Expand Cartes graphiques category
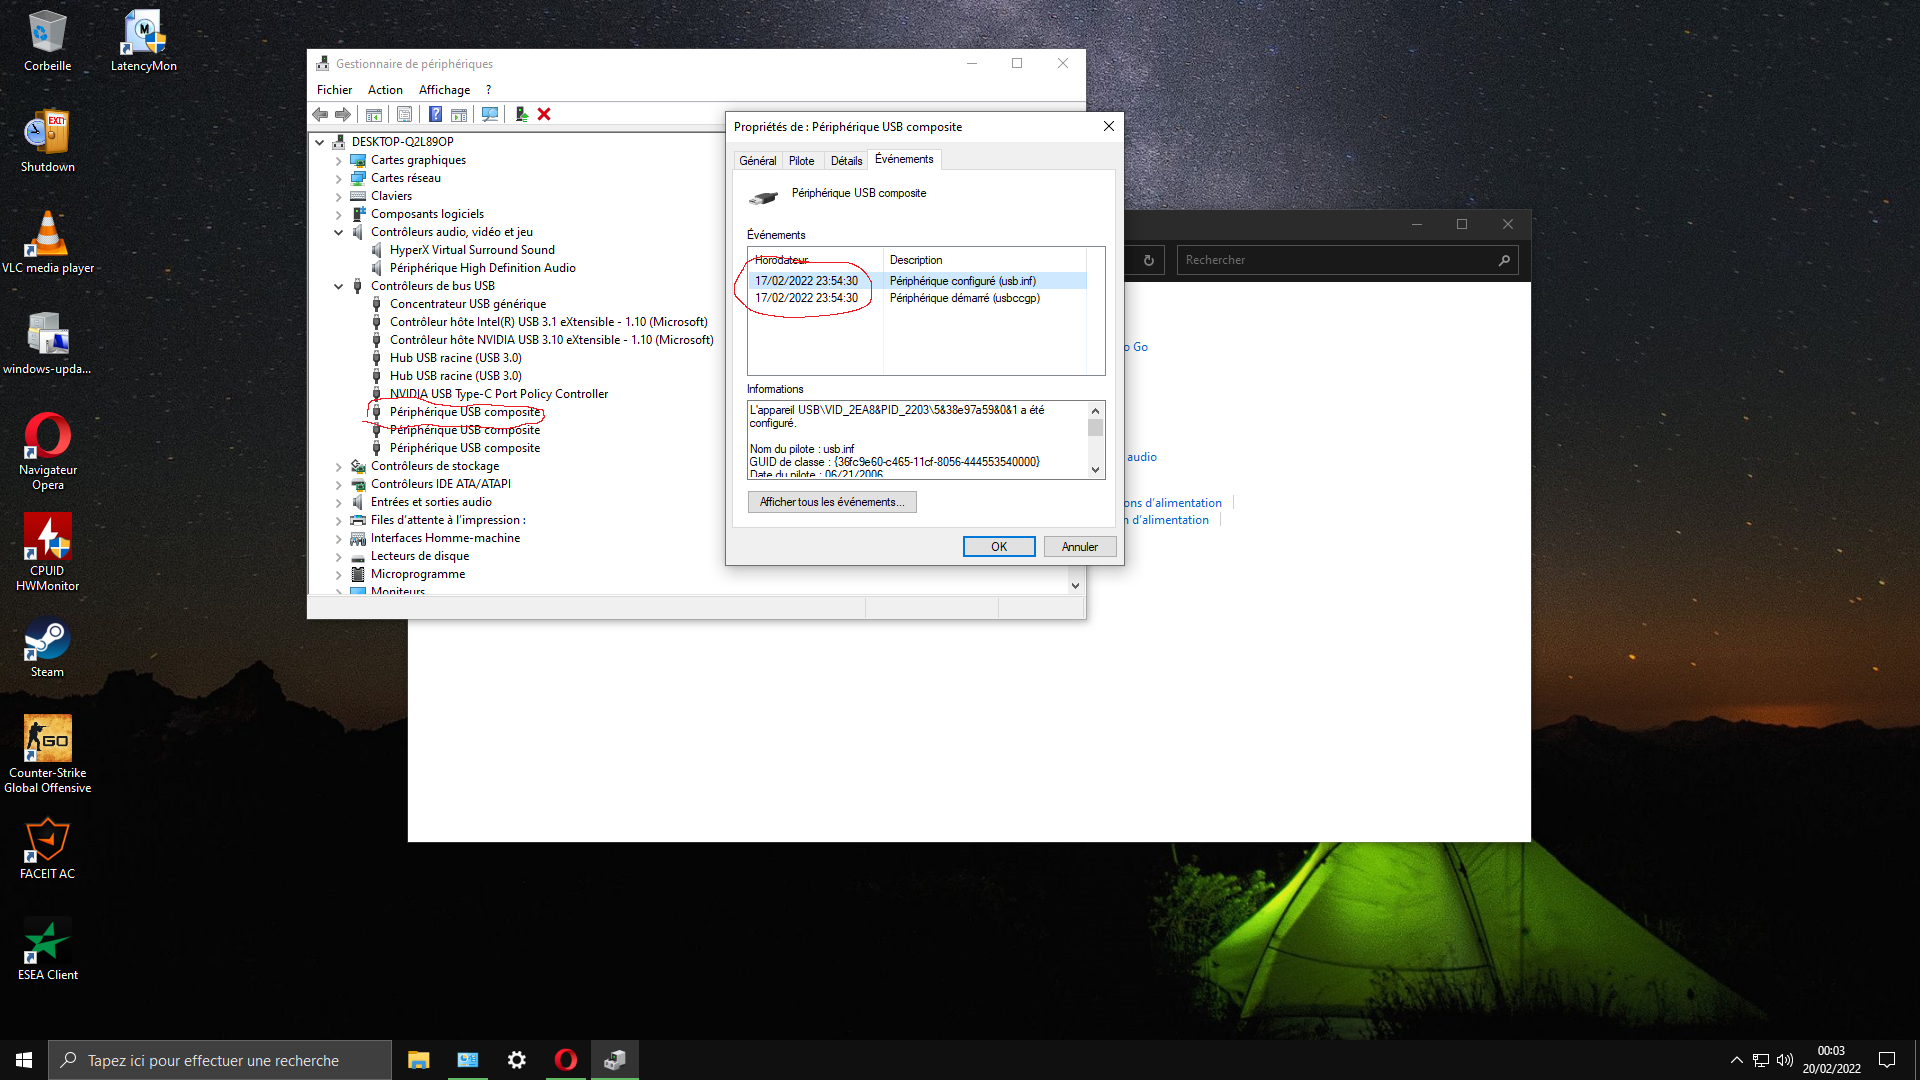The image size is (1920, 1080). (x=338, y=160)
